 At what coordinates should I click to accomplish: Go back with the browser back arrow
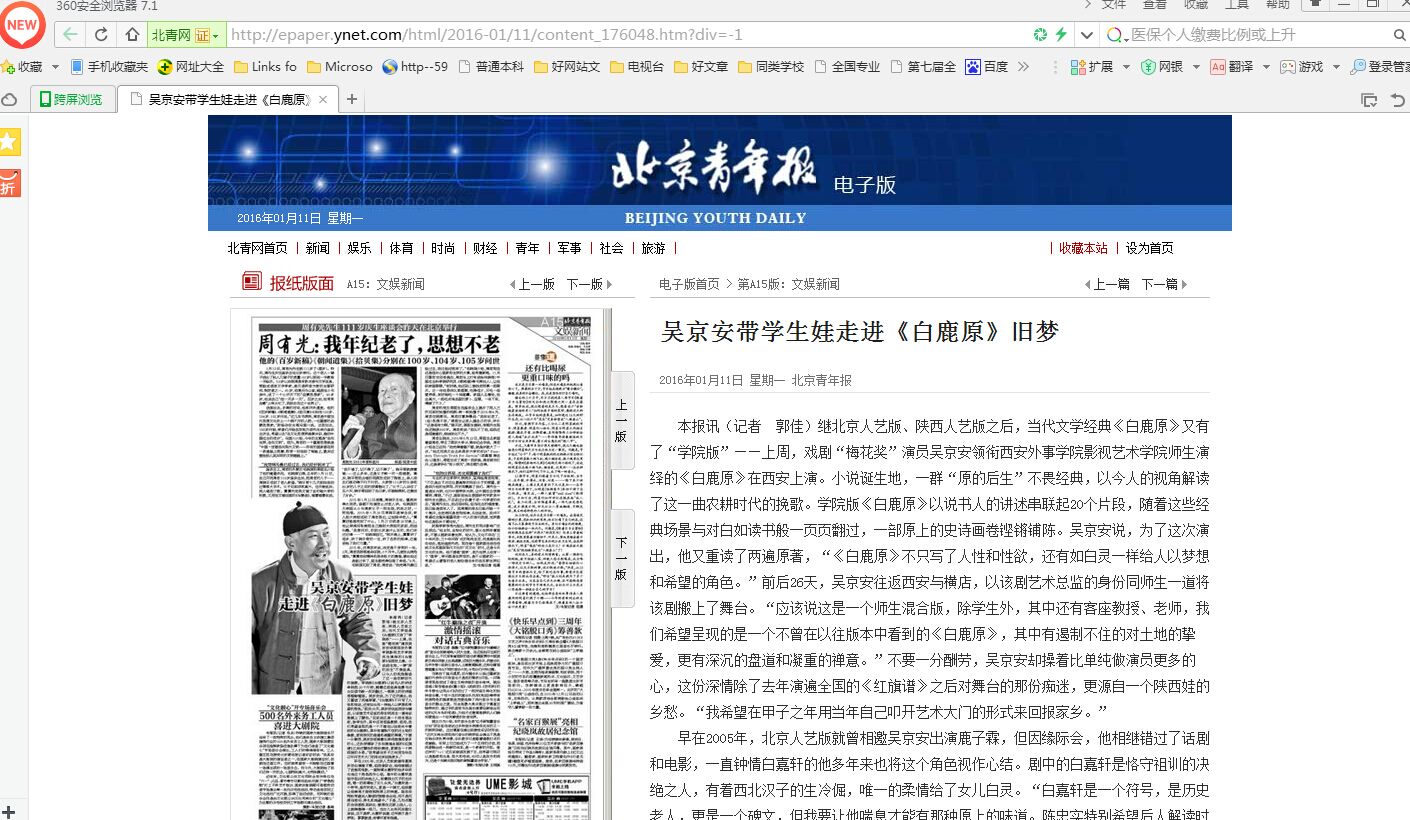70,35
